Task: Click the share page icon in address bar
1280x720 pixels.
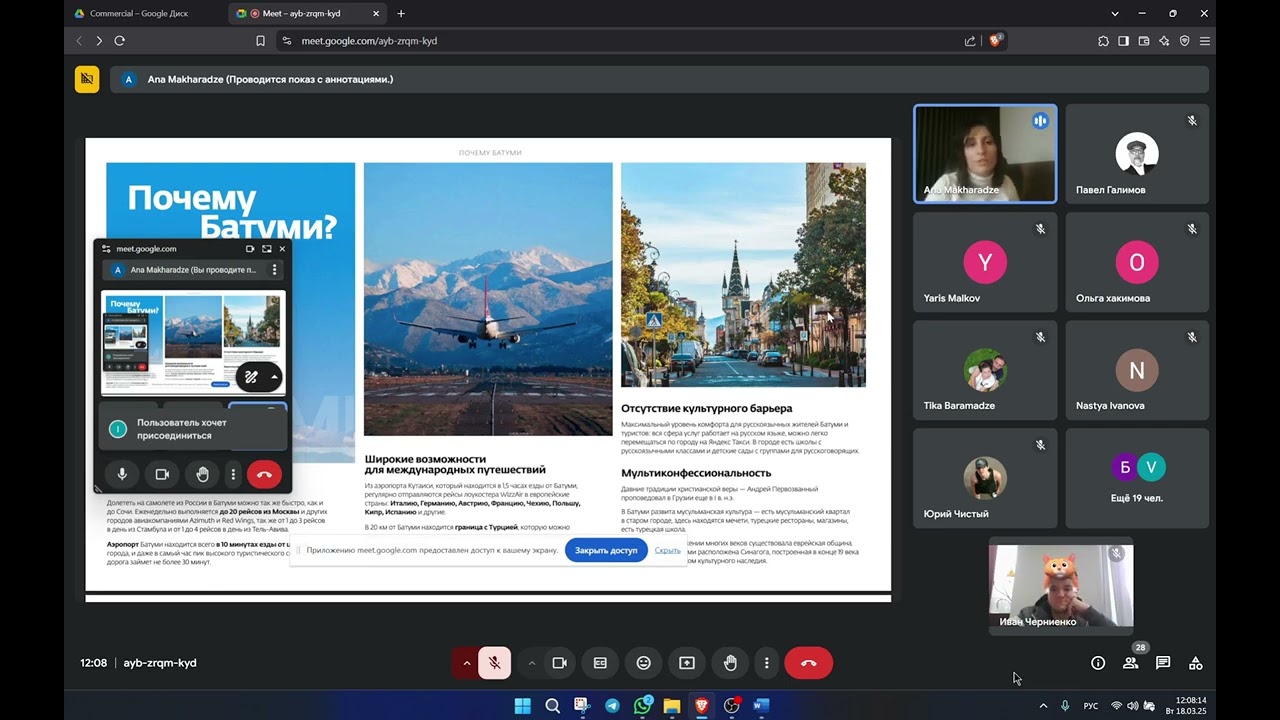Action: [970, 41]
